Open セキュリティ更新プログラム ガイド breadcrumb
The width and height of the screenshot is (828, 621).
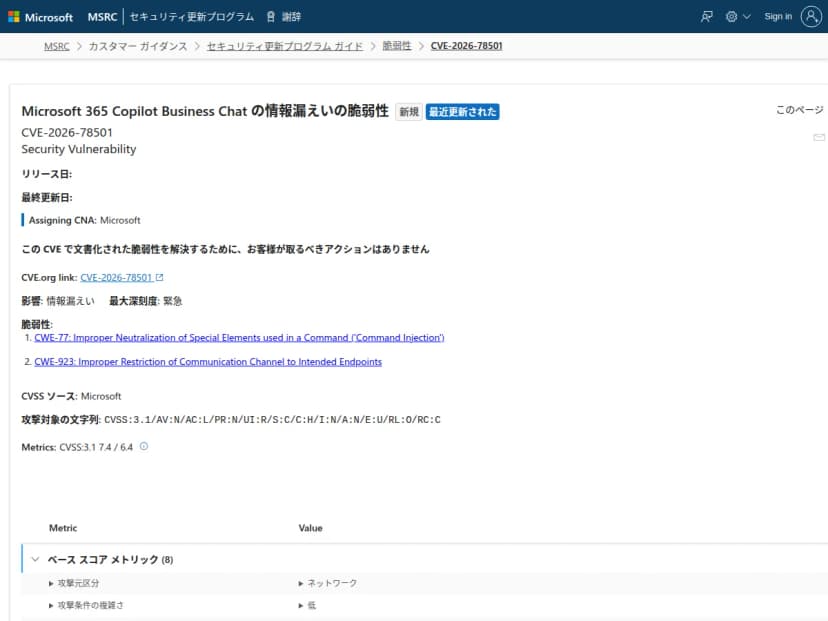tap(285, 46)
